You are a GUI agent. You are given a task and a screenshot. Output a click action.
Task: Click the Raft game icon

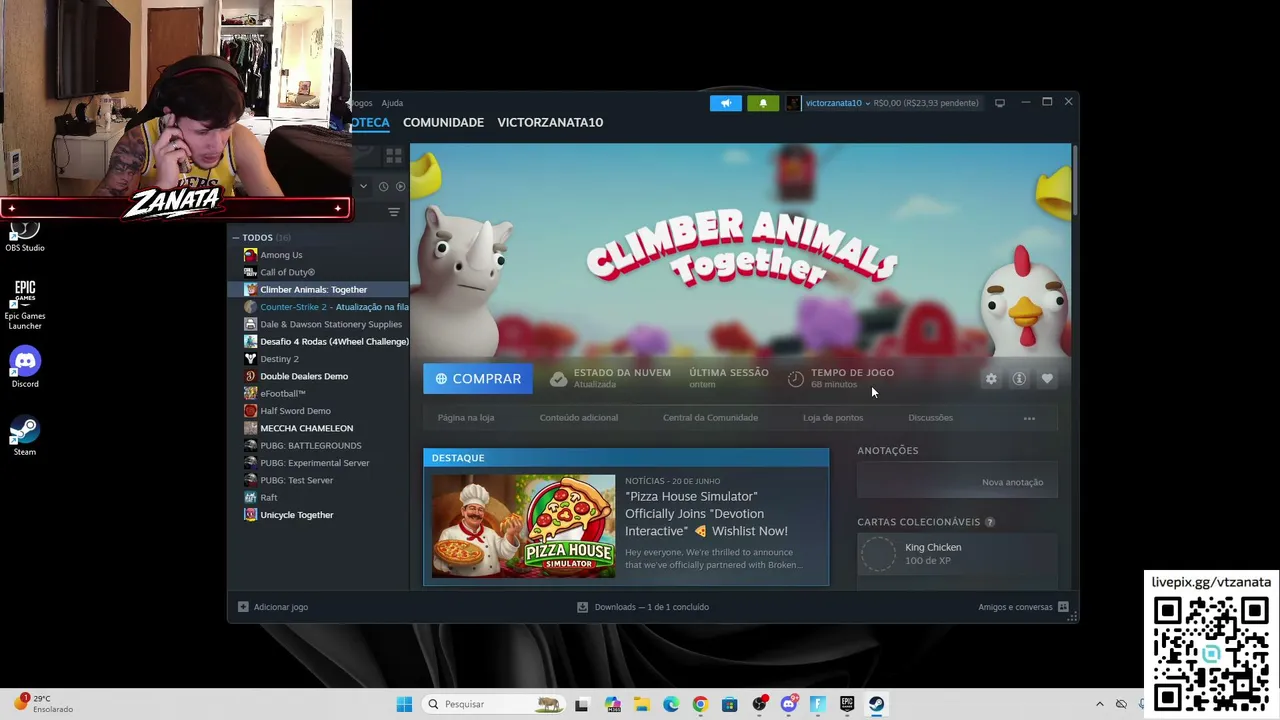pos(250,497)
